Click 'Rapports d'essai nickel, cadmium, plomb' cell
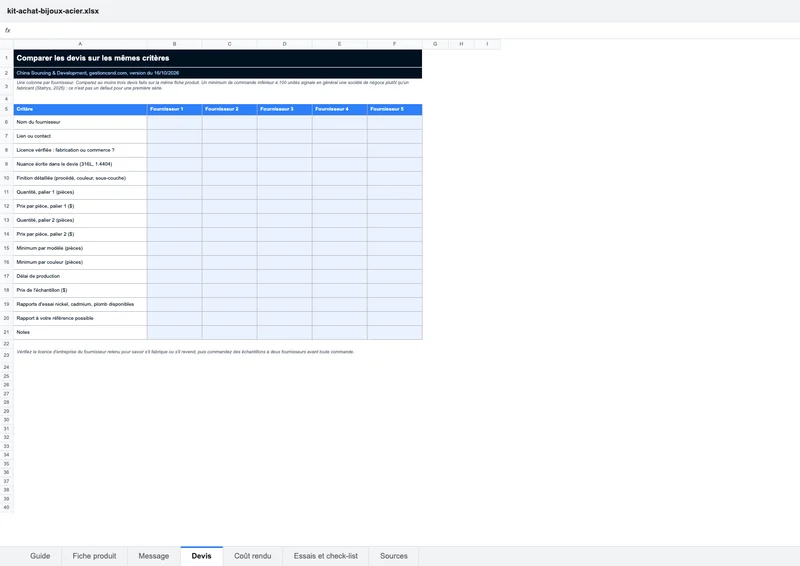The width and height of the screenshot is (800, 566). tap(80, 304)
